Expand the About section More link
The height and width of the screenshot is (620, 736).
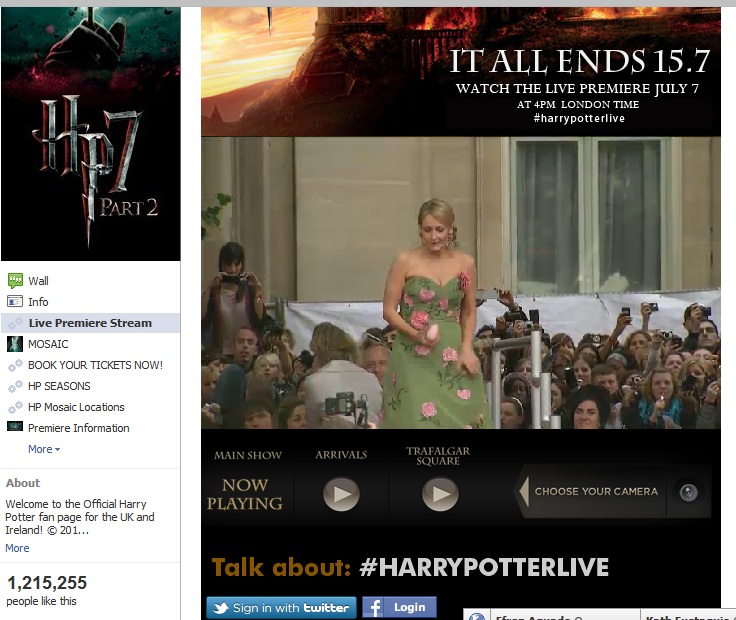click(17, 548)
